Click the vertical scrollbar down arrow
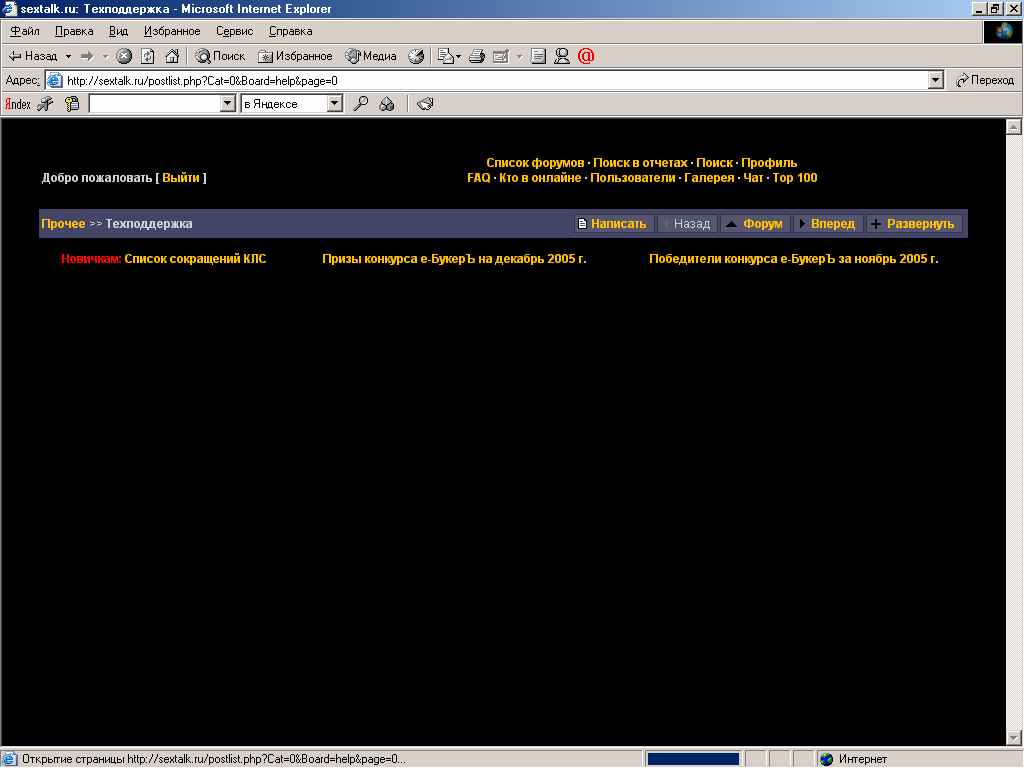Image resolution: width=1024 pixels, height=768 pixels. point(1013,738)
